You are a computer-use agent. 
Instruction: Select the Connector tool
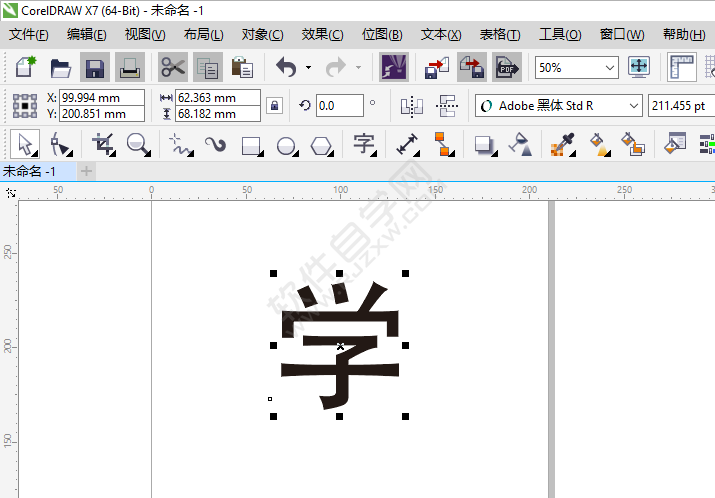click(443, 144)
